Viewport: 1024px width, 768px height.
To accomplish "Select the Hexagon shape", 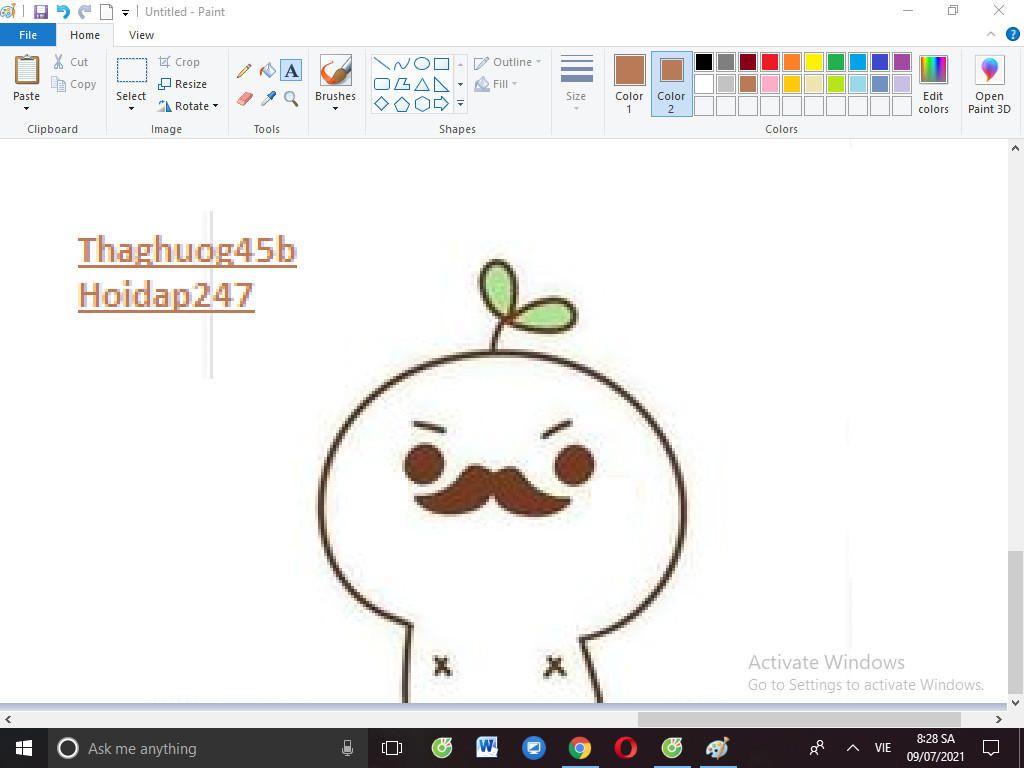I will 422,104.
